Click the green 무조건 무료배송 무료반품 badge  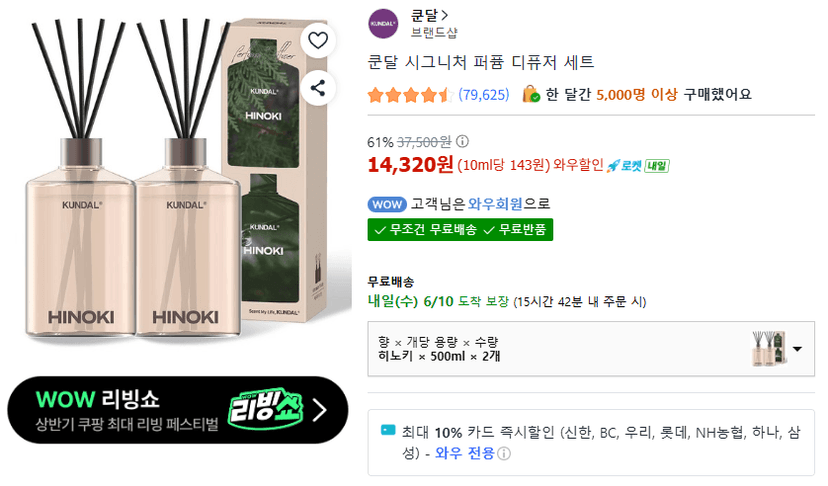click(460, 230)
